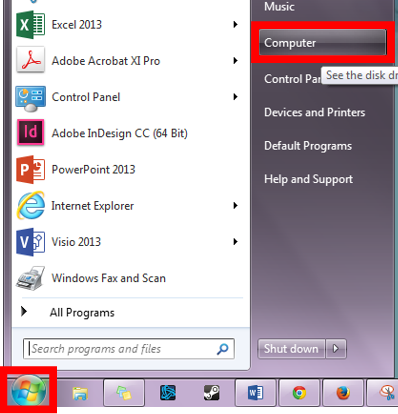
Task: Open the blue knot taskbar app
Action: click(168, 393)
